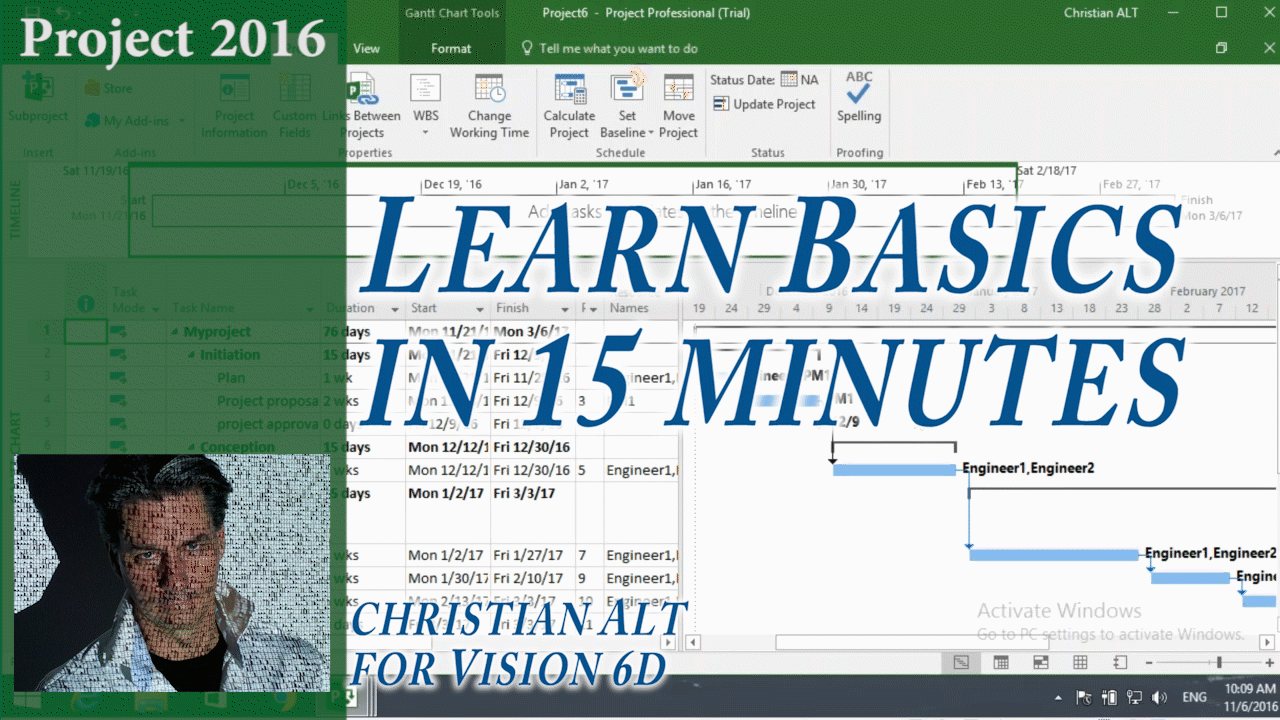Select the Mon 1/30/17 start cell

coord(447,579)
